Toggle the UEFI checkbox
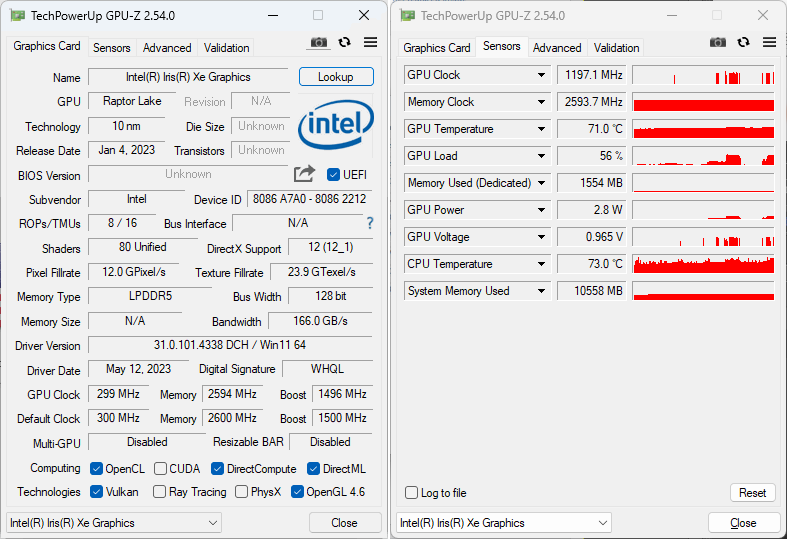This screenshot has height=539, width=787. pos(333,175)
